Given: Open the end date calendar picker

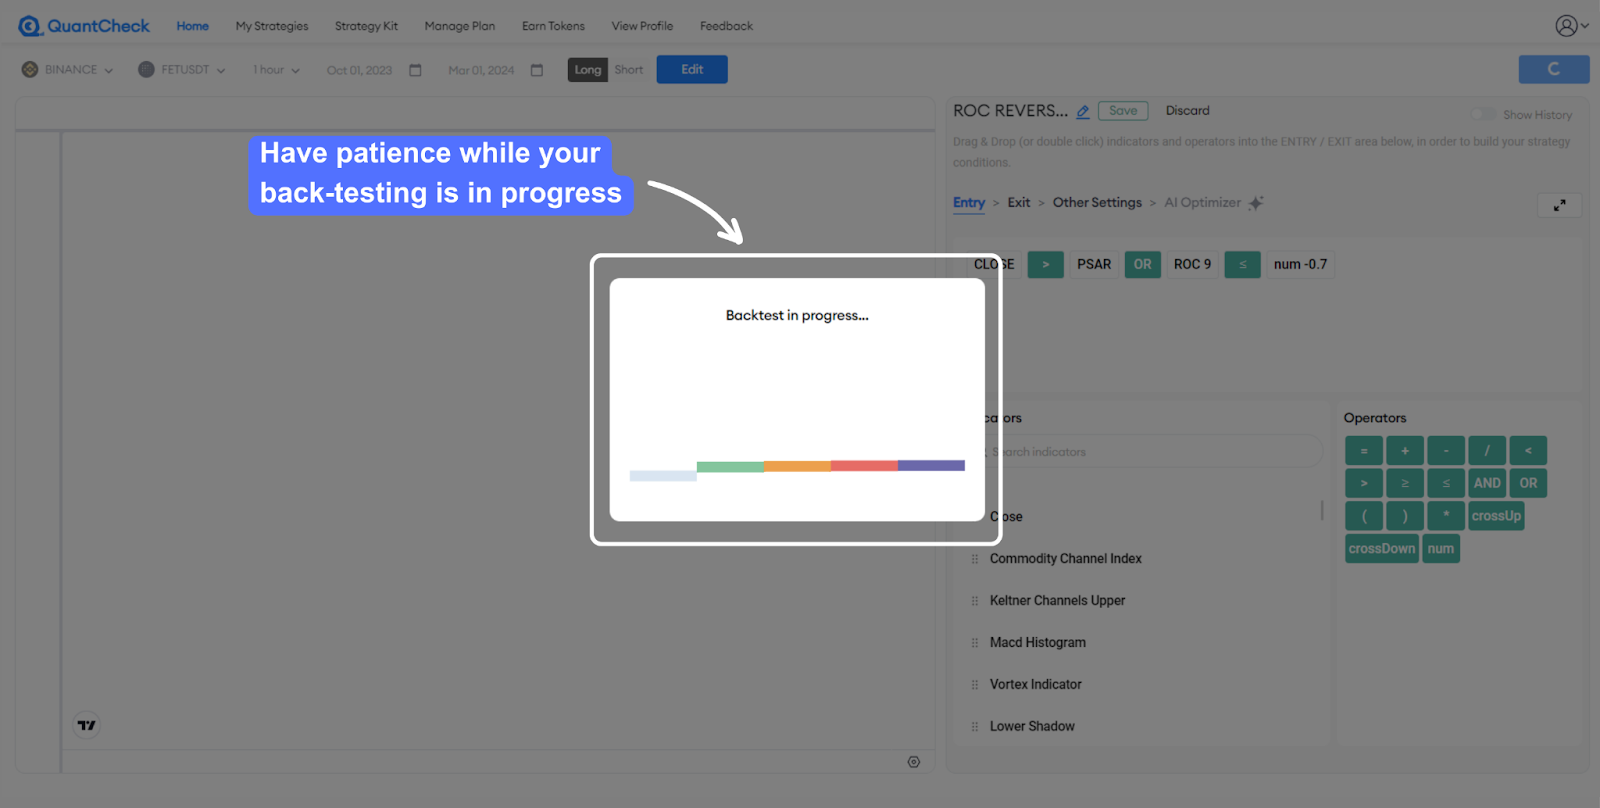Looking at the screenshot, I should [537, 70].
